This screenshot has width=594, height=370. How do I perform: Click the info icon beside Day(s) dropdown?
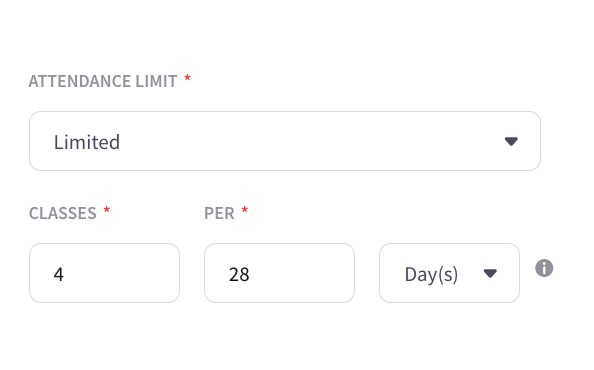pyautogui.click(x=544, y=268)
